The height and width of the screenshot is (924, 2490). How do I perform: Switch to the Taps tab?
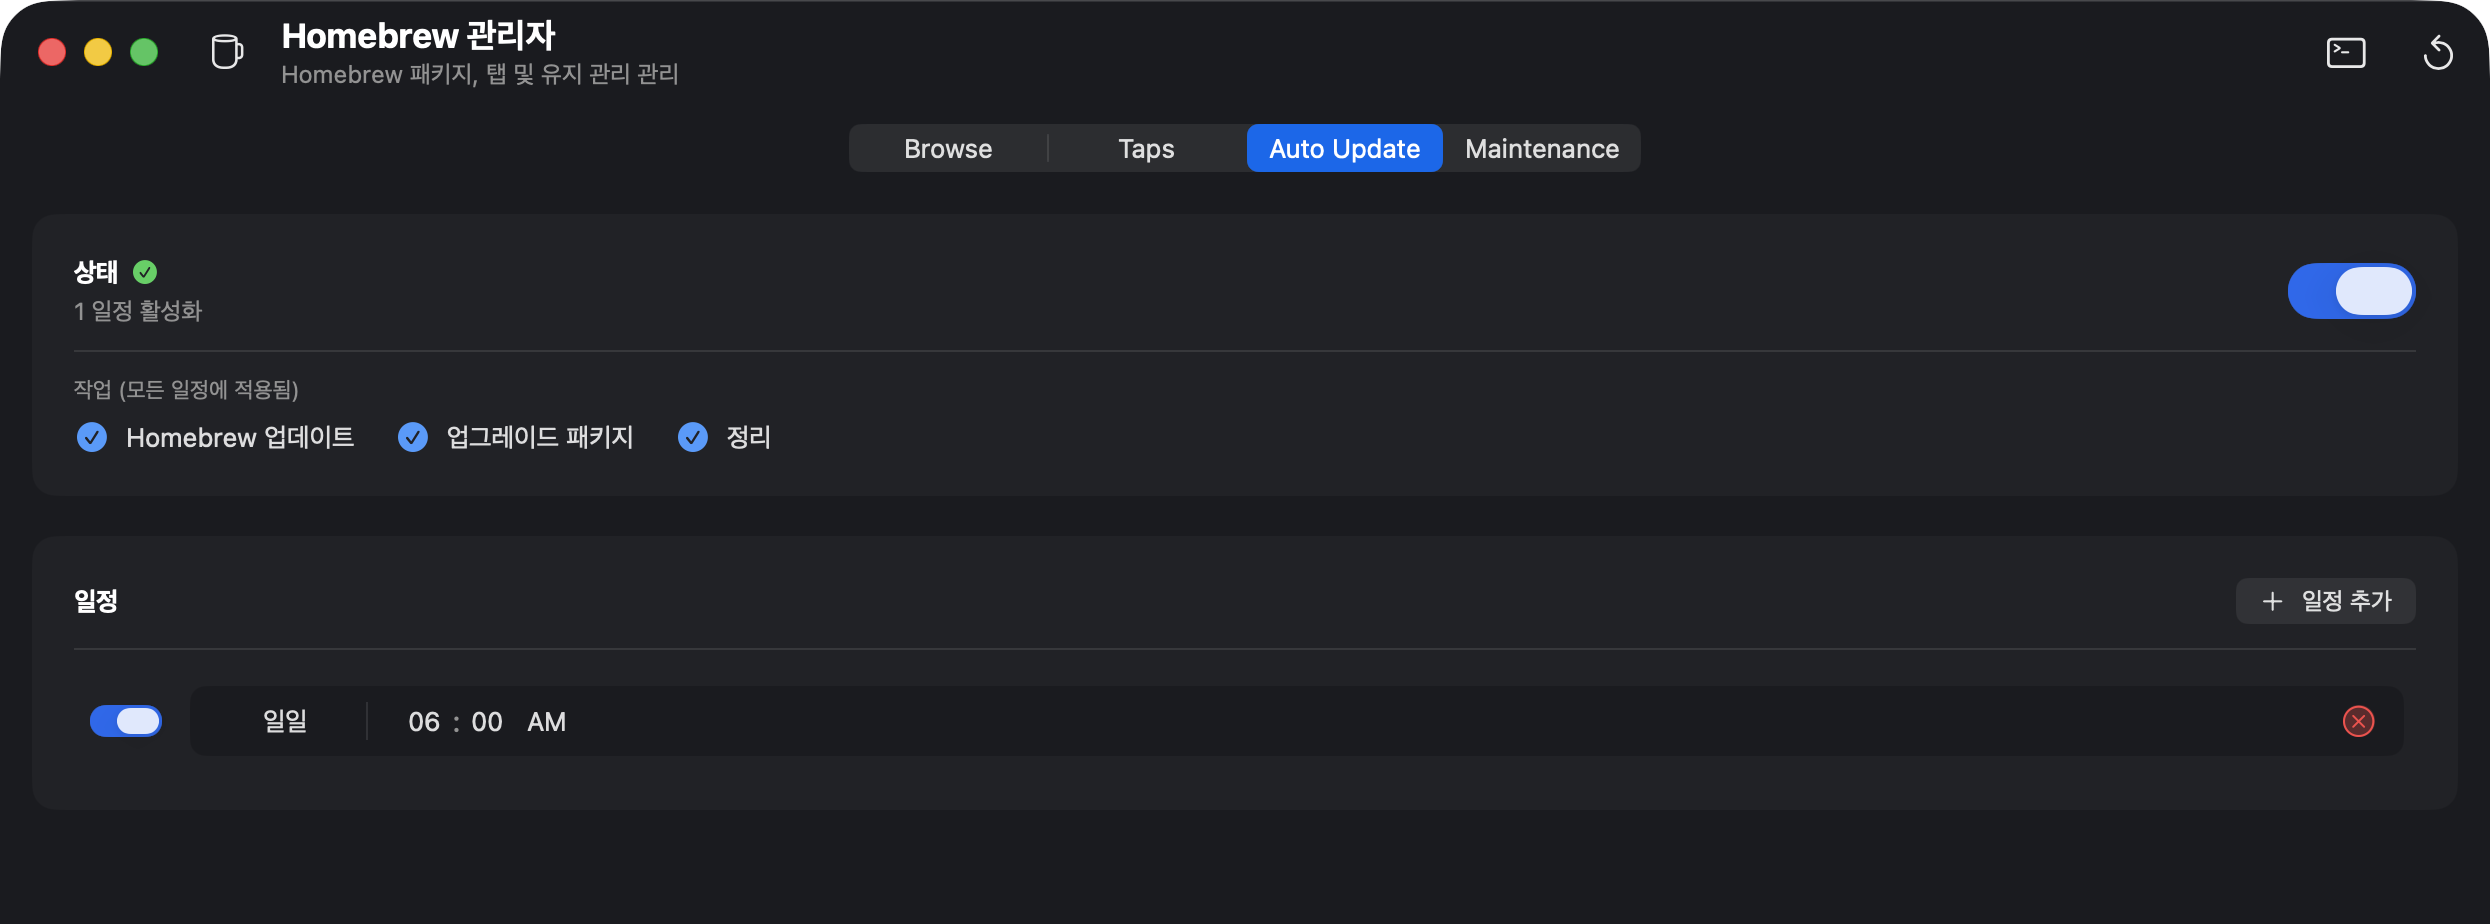coord(1146,149)
